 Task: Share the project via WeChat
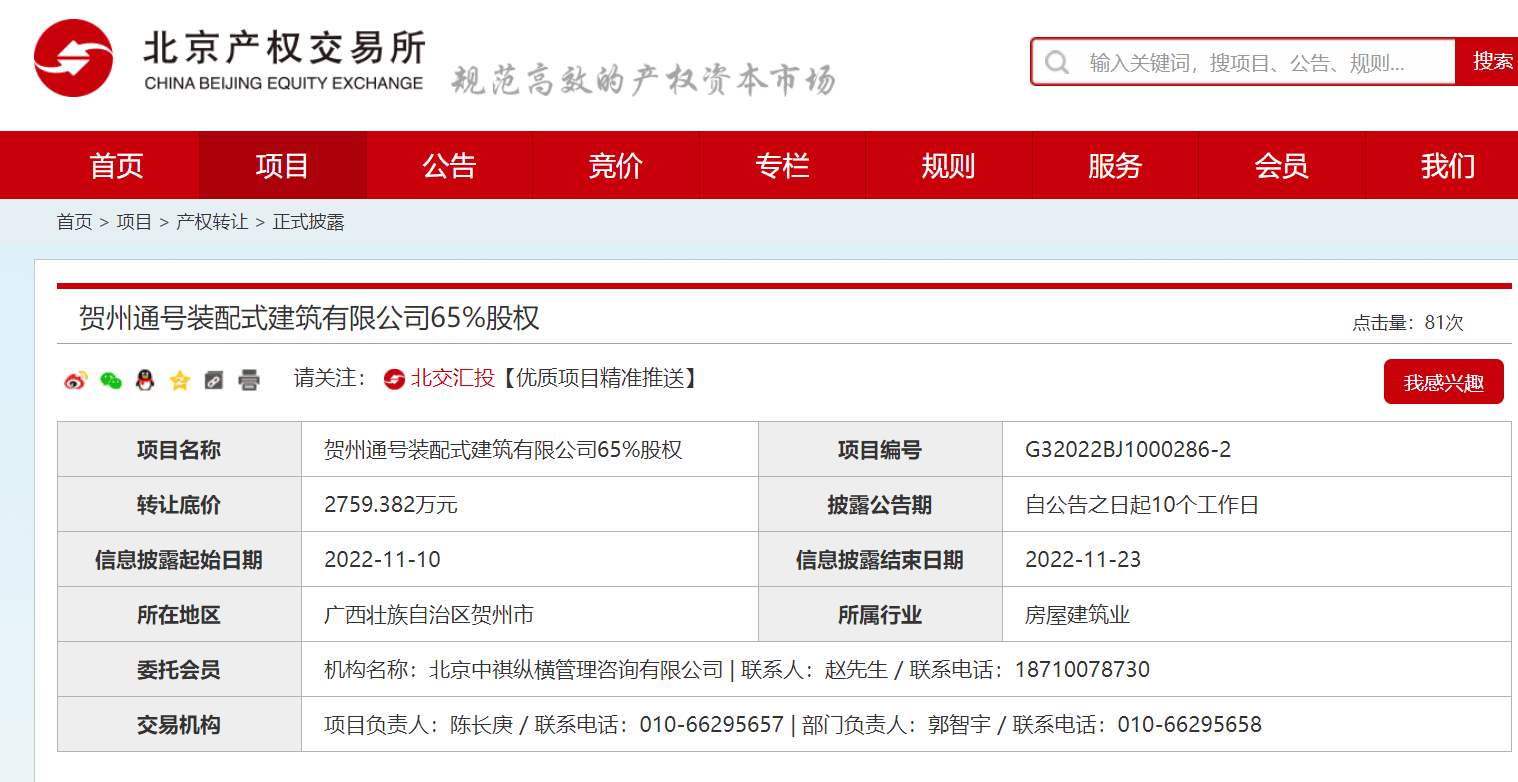coord(110,380)
